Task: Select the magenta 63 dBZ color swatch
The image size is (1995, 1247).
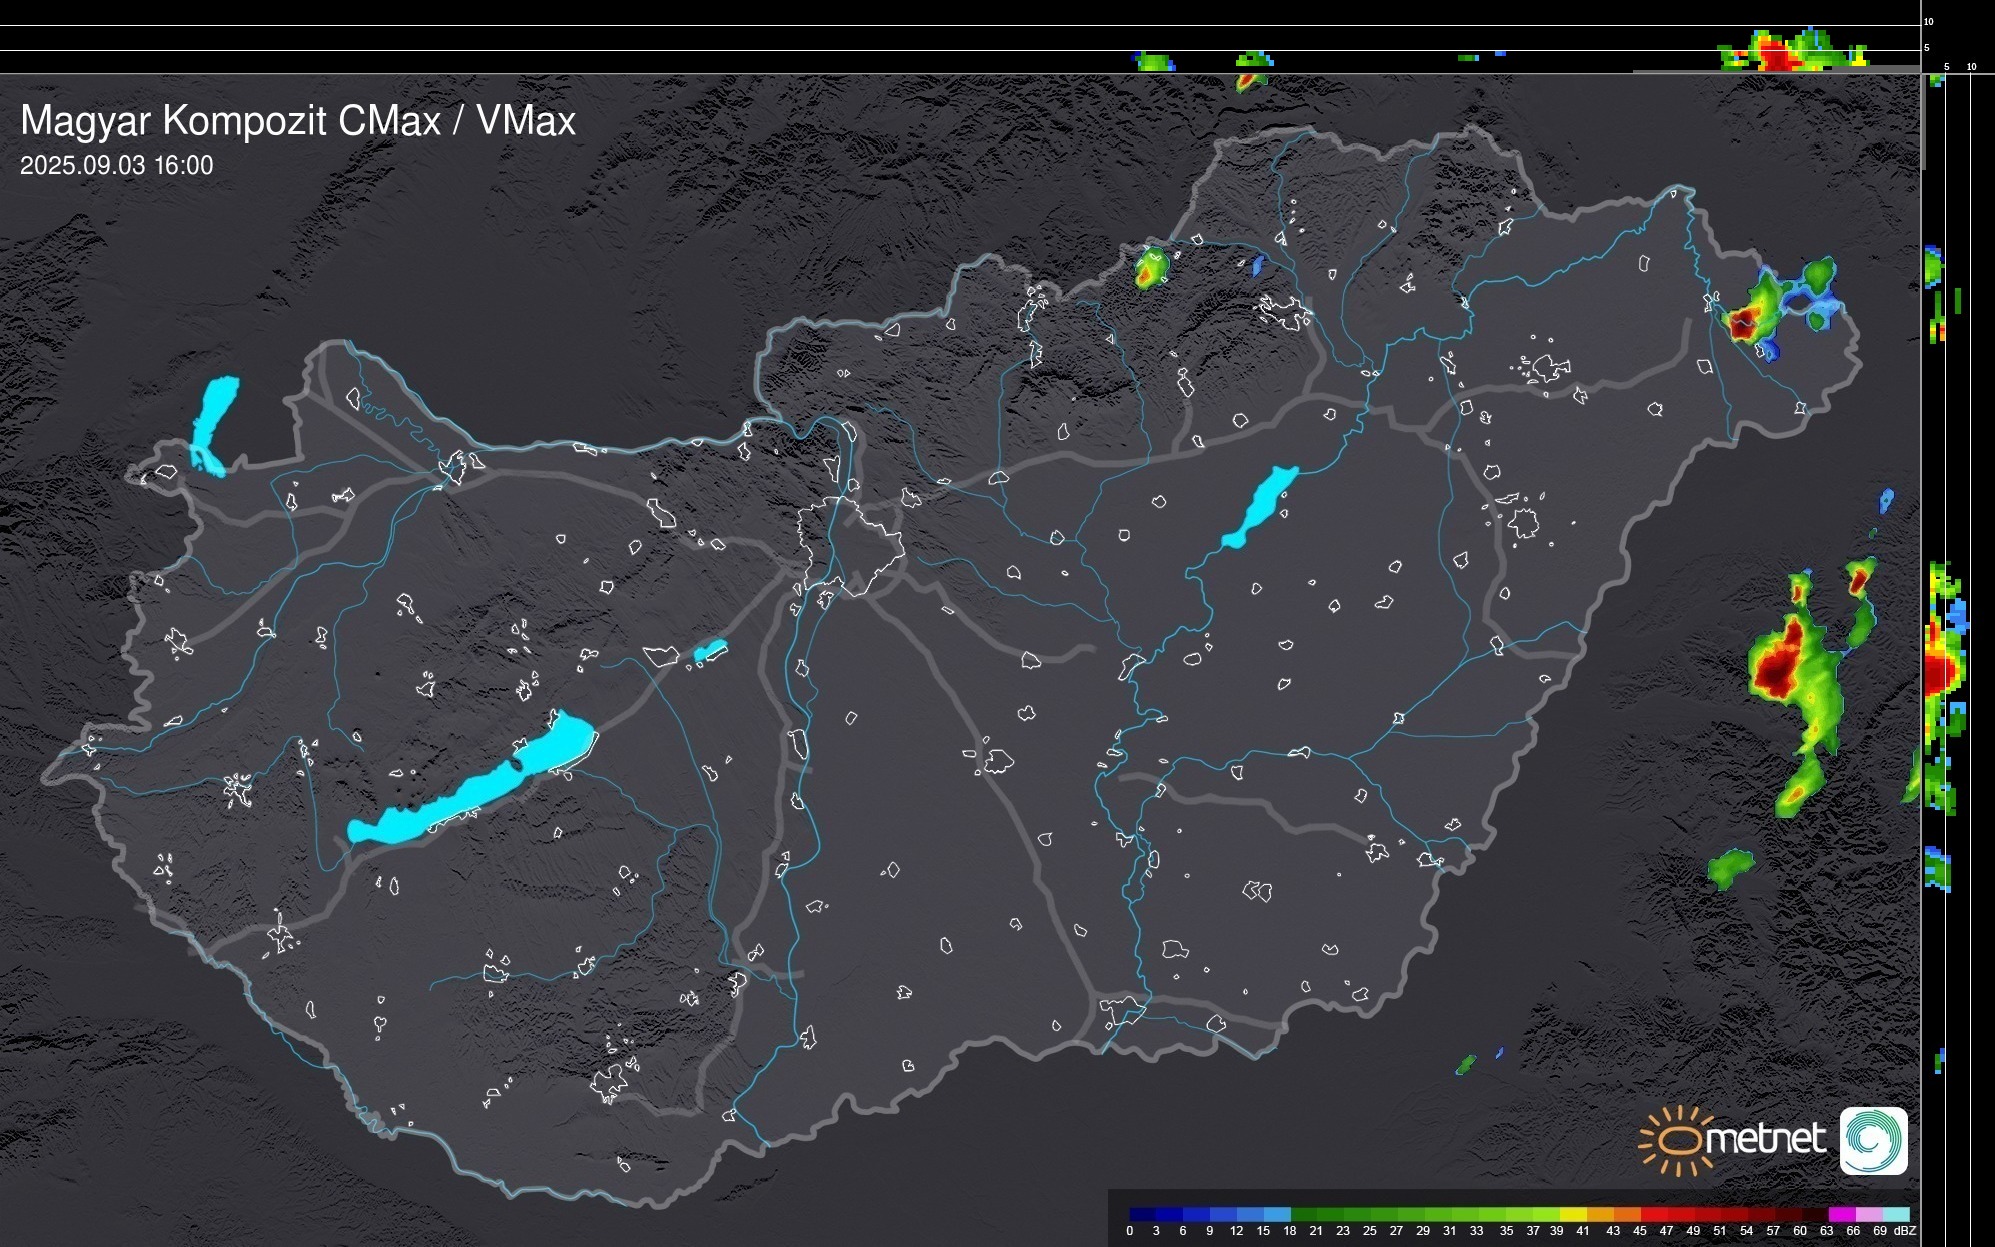Action: tap(1840, 1214)
